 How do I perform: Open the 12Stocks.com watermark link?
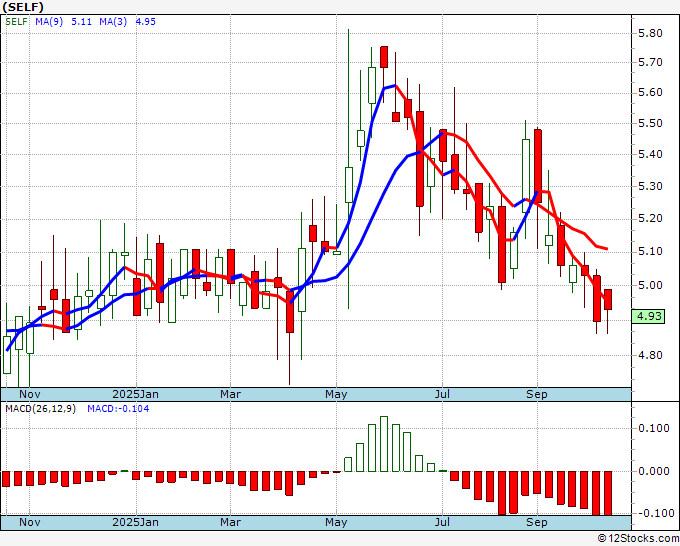634,539
